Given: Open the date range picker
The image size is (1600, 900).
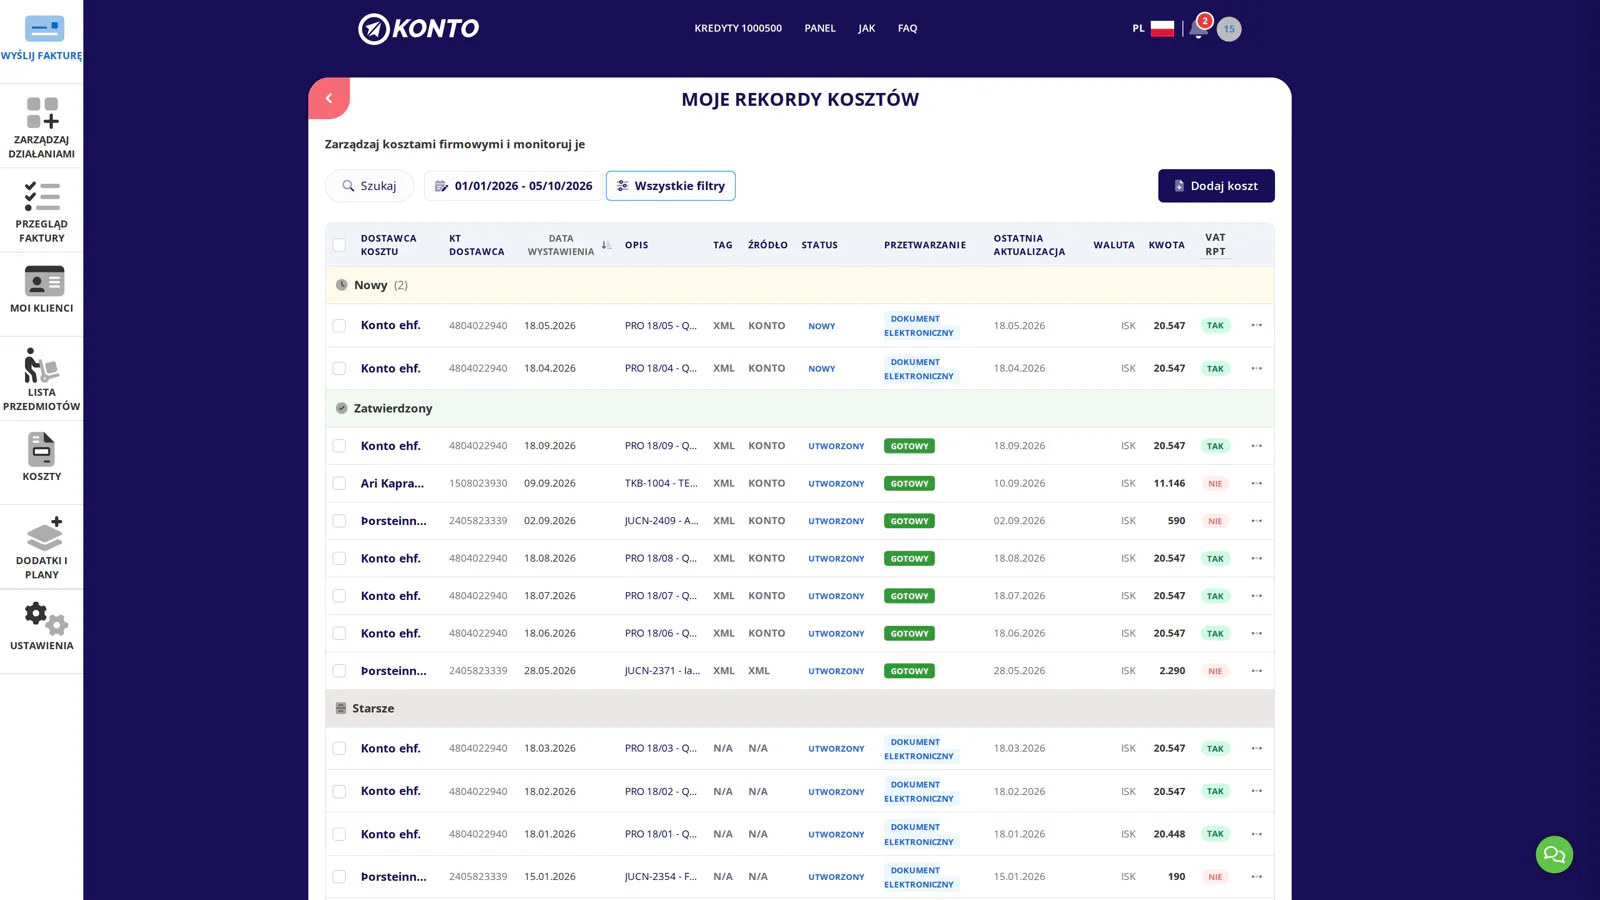Looking at the screenshot, I should (513, 186).
